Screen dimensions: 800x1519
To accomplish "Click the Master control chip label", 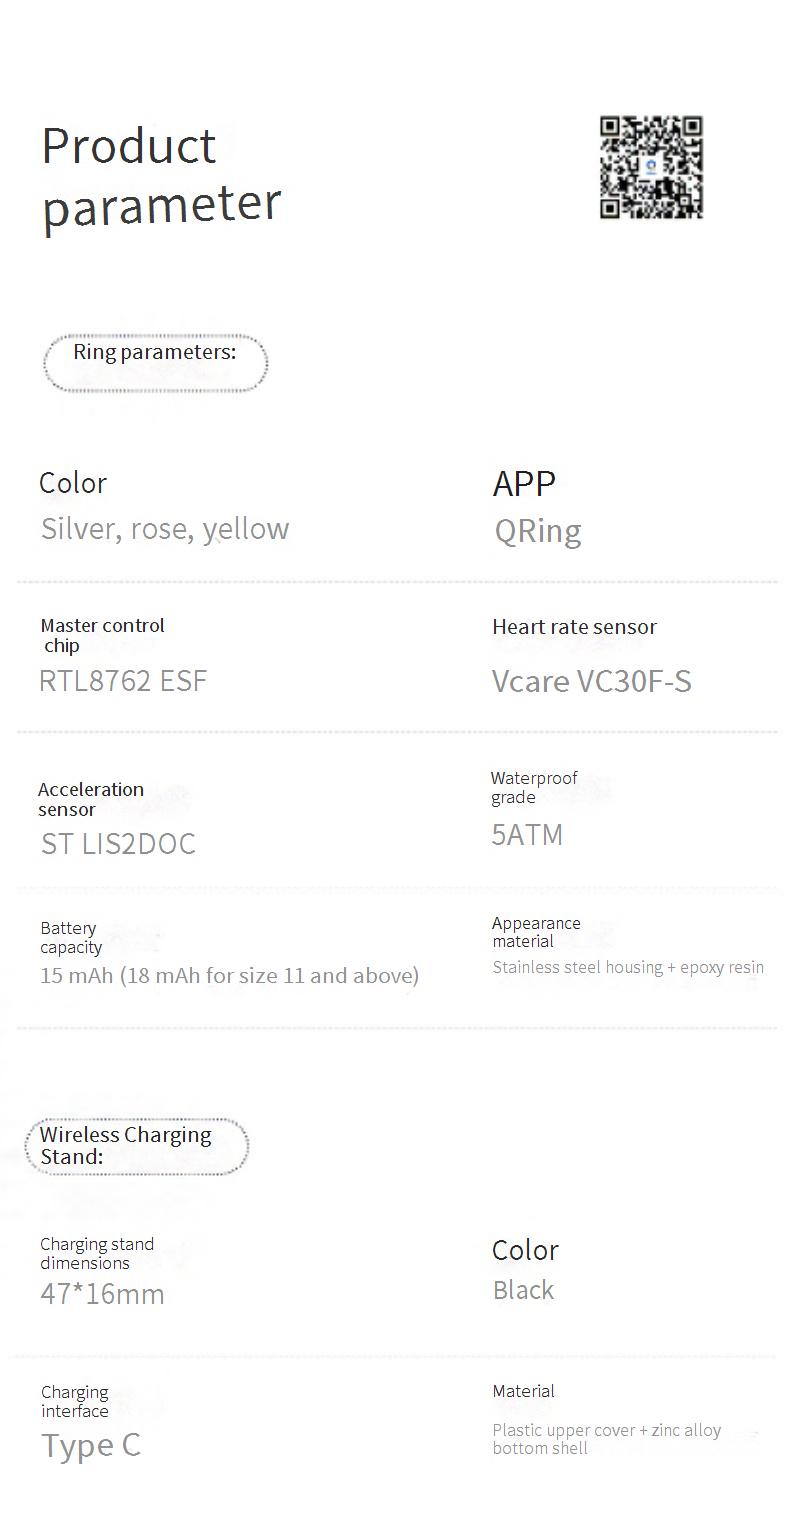I will click(x=102, y=635).
